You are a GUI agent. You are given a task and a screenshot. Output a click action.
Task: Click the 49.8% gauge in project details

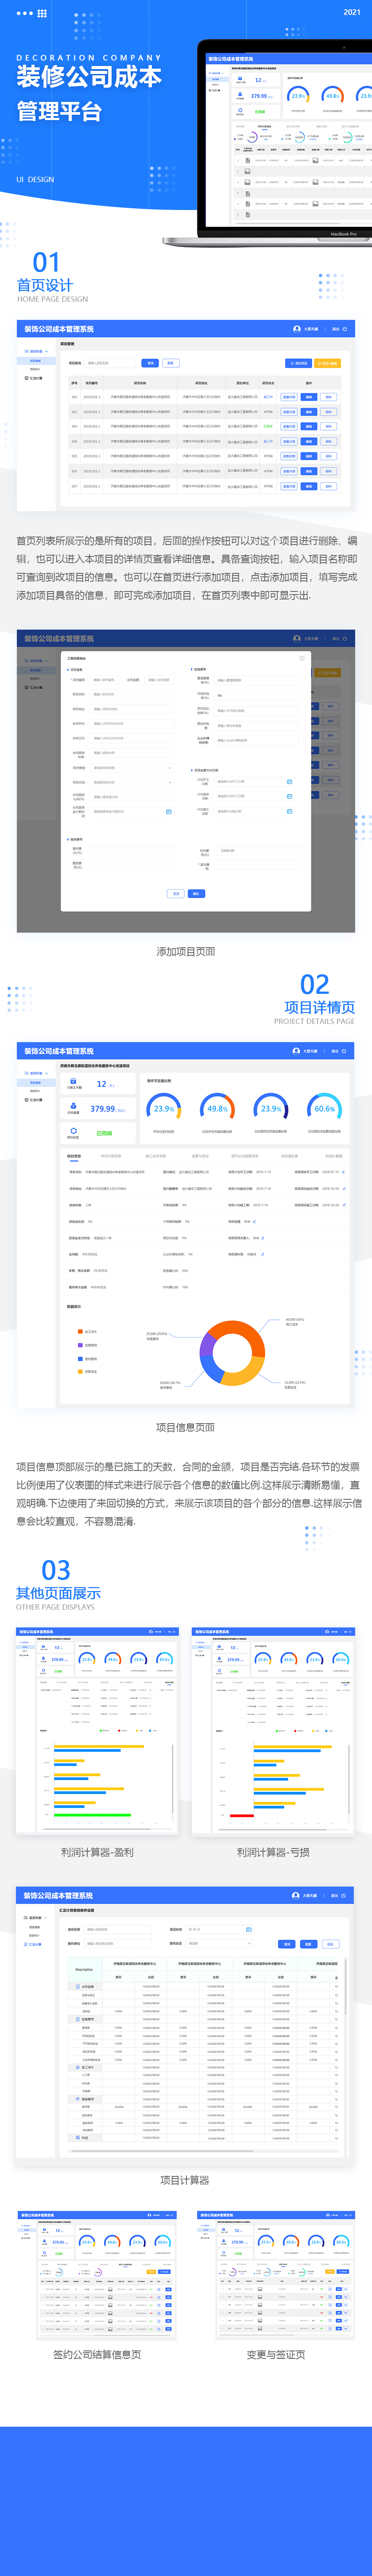(x=217, y=1107)
